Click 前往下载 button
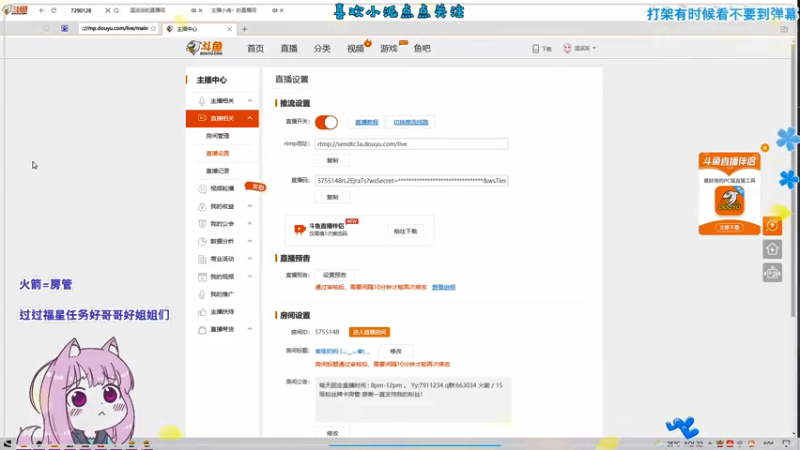This screenshot has width=800, height=450. (x=406, y=232)
